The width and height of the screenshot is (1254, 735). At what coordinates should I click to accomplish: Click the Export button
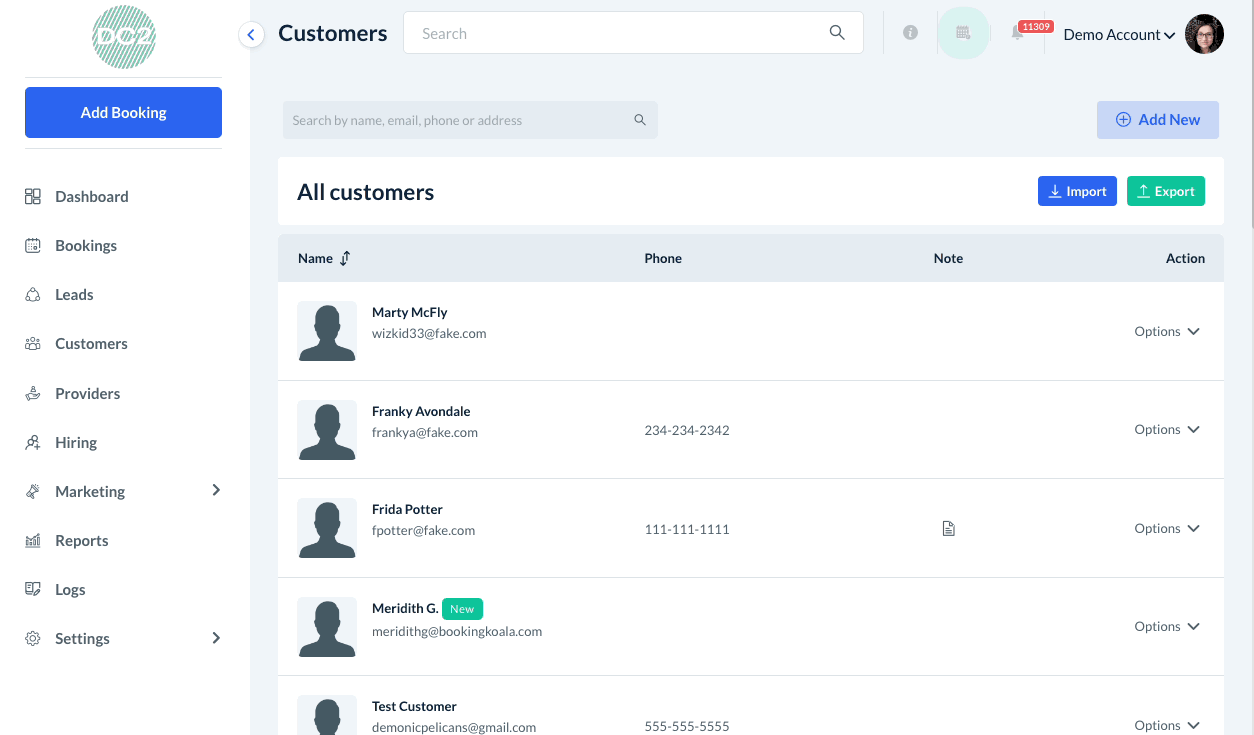tap(1165, 191)
